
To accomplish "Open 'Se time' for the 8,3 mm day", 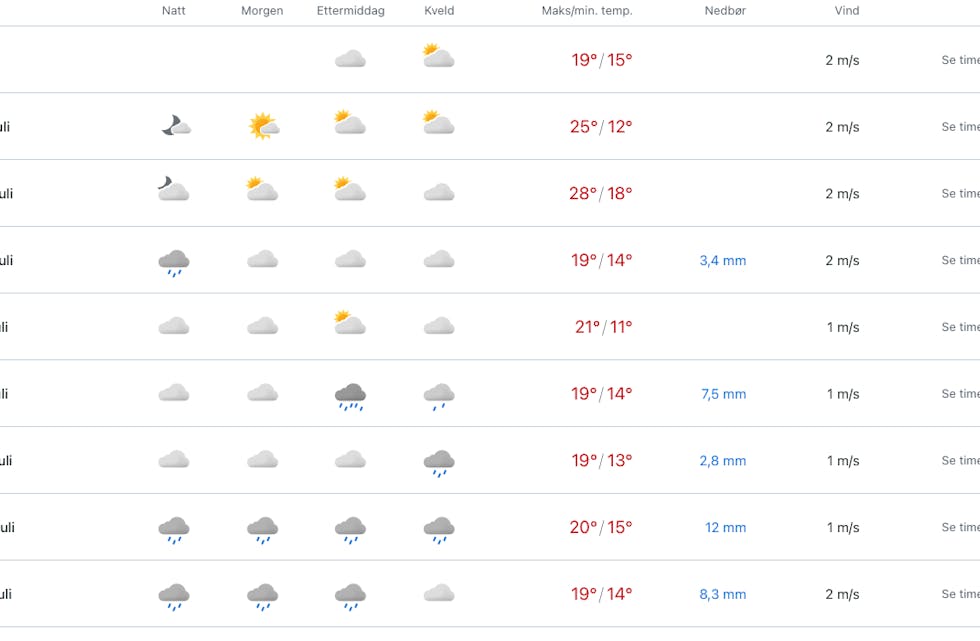I will pyautogui.click(x=961, y=594).
